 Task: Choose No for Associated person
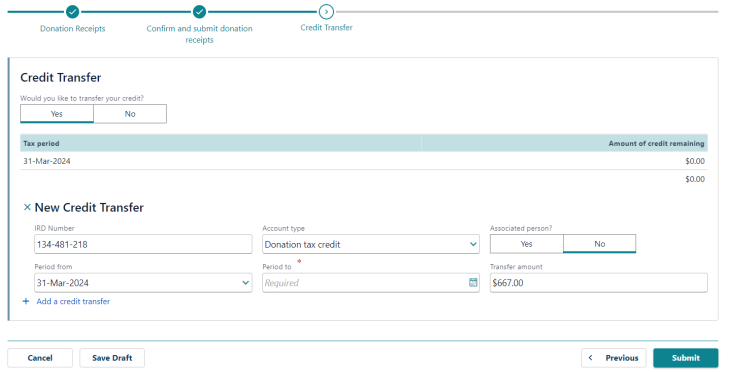[599, 244]
